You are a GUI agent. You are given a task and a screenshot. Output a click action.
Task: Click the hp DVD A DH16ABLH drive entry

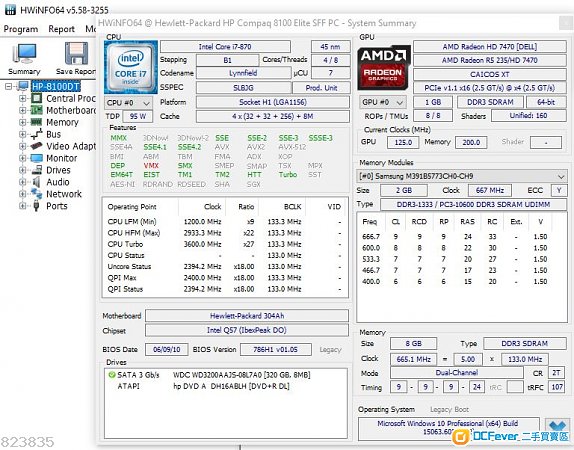[x=231, y=386]
